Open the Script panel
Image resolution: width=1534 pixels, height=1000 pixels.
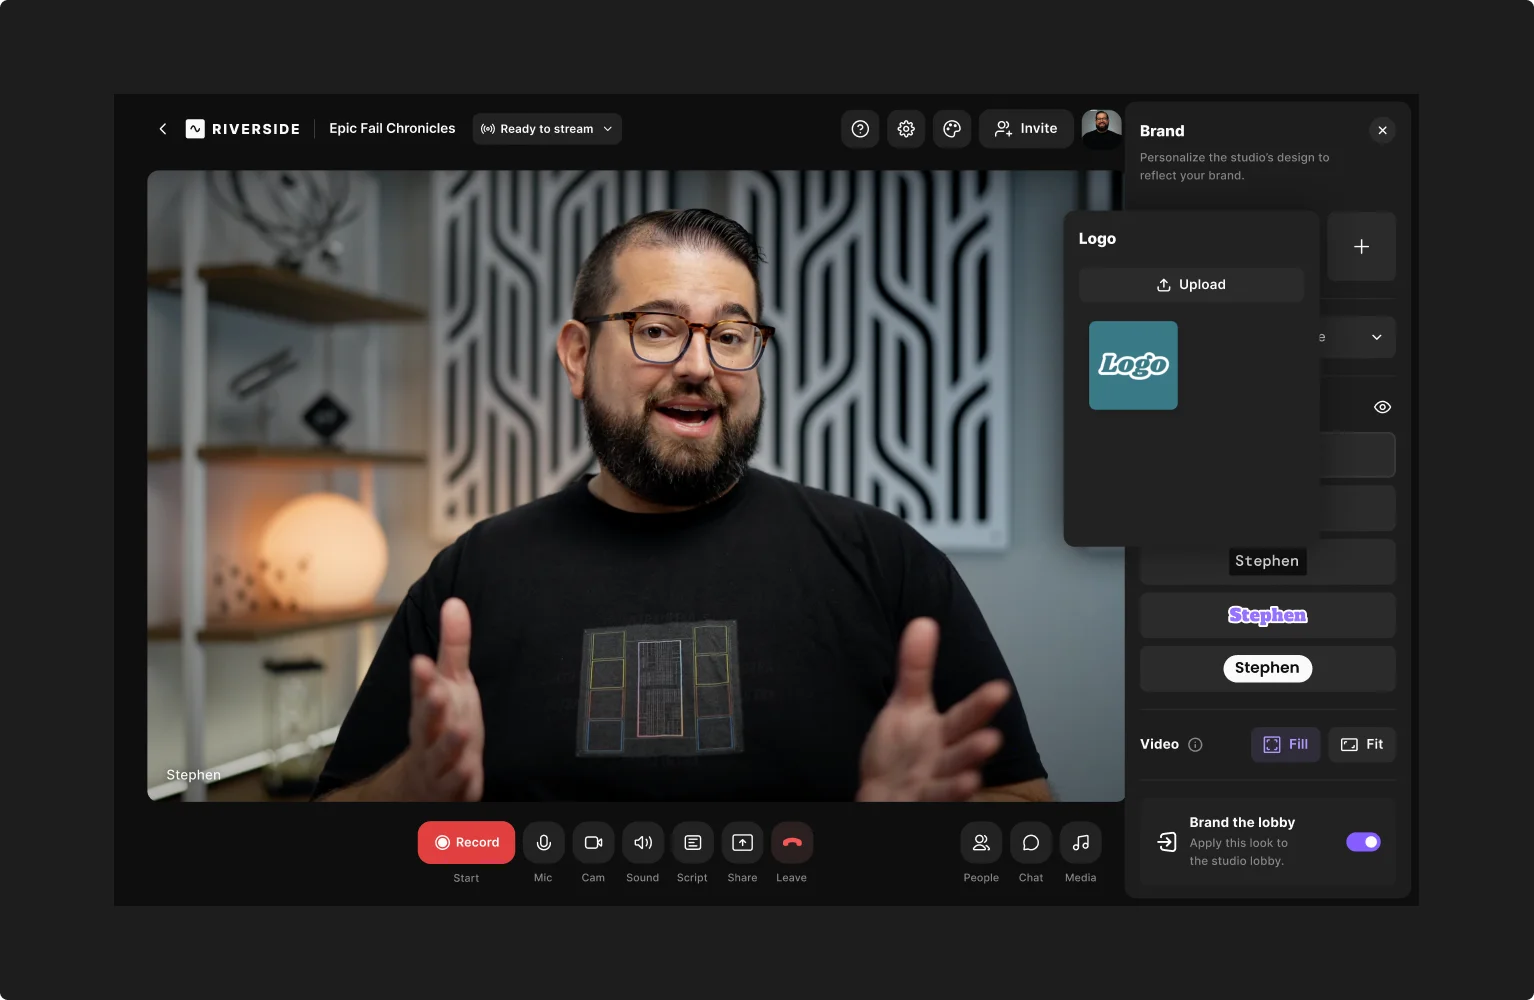(692, 842)
